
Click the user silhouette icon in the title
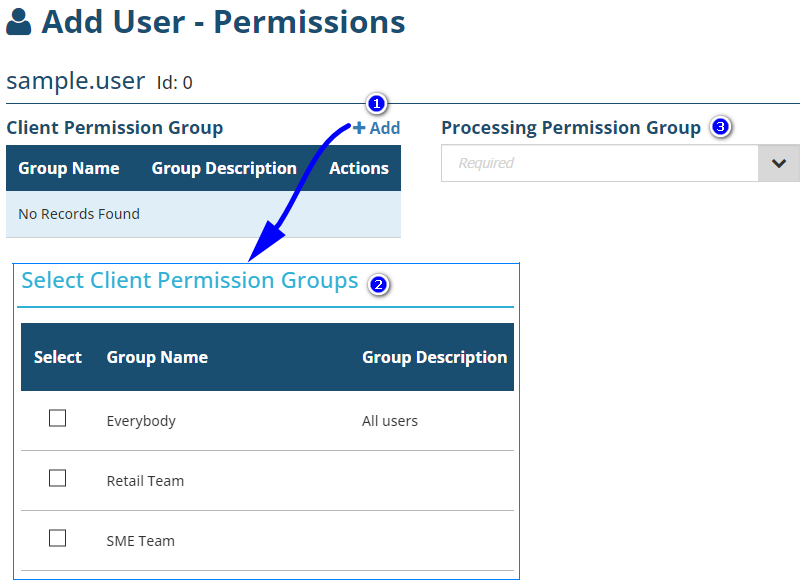[20, 23]
